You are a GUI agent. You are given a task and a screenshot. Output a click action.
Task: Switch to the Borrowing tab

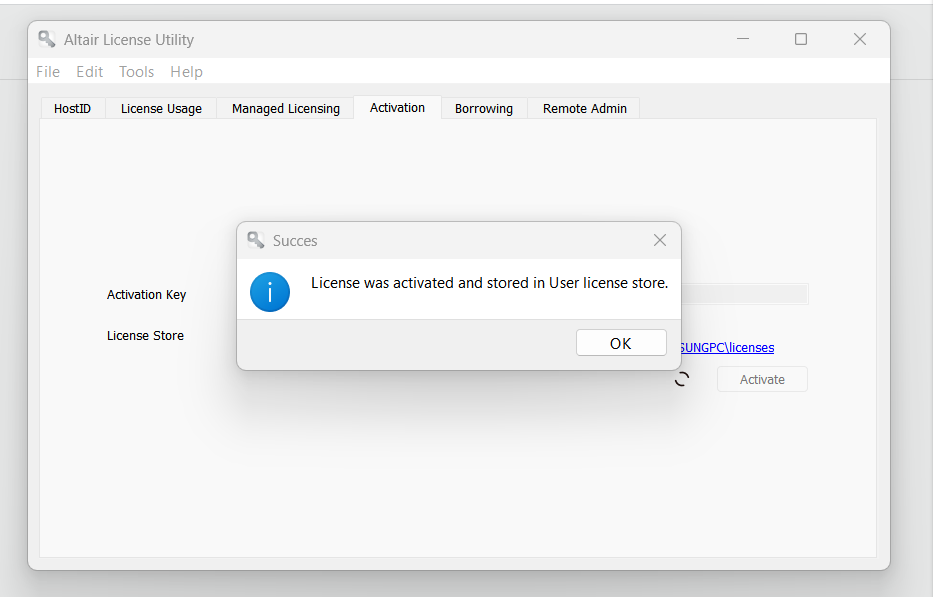pyautogui.click(x=484, y=108)
